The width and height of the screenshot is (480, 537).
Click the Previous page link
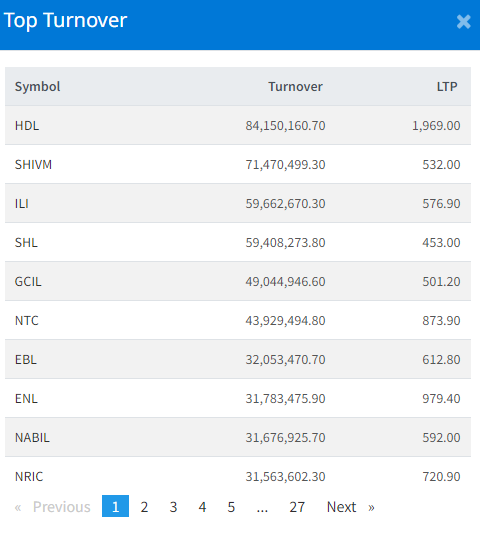pos(62,507)
